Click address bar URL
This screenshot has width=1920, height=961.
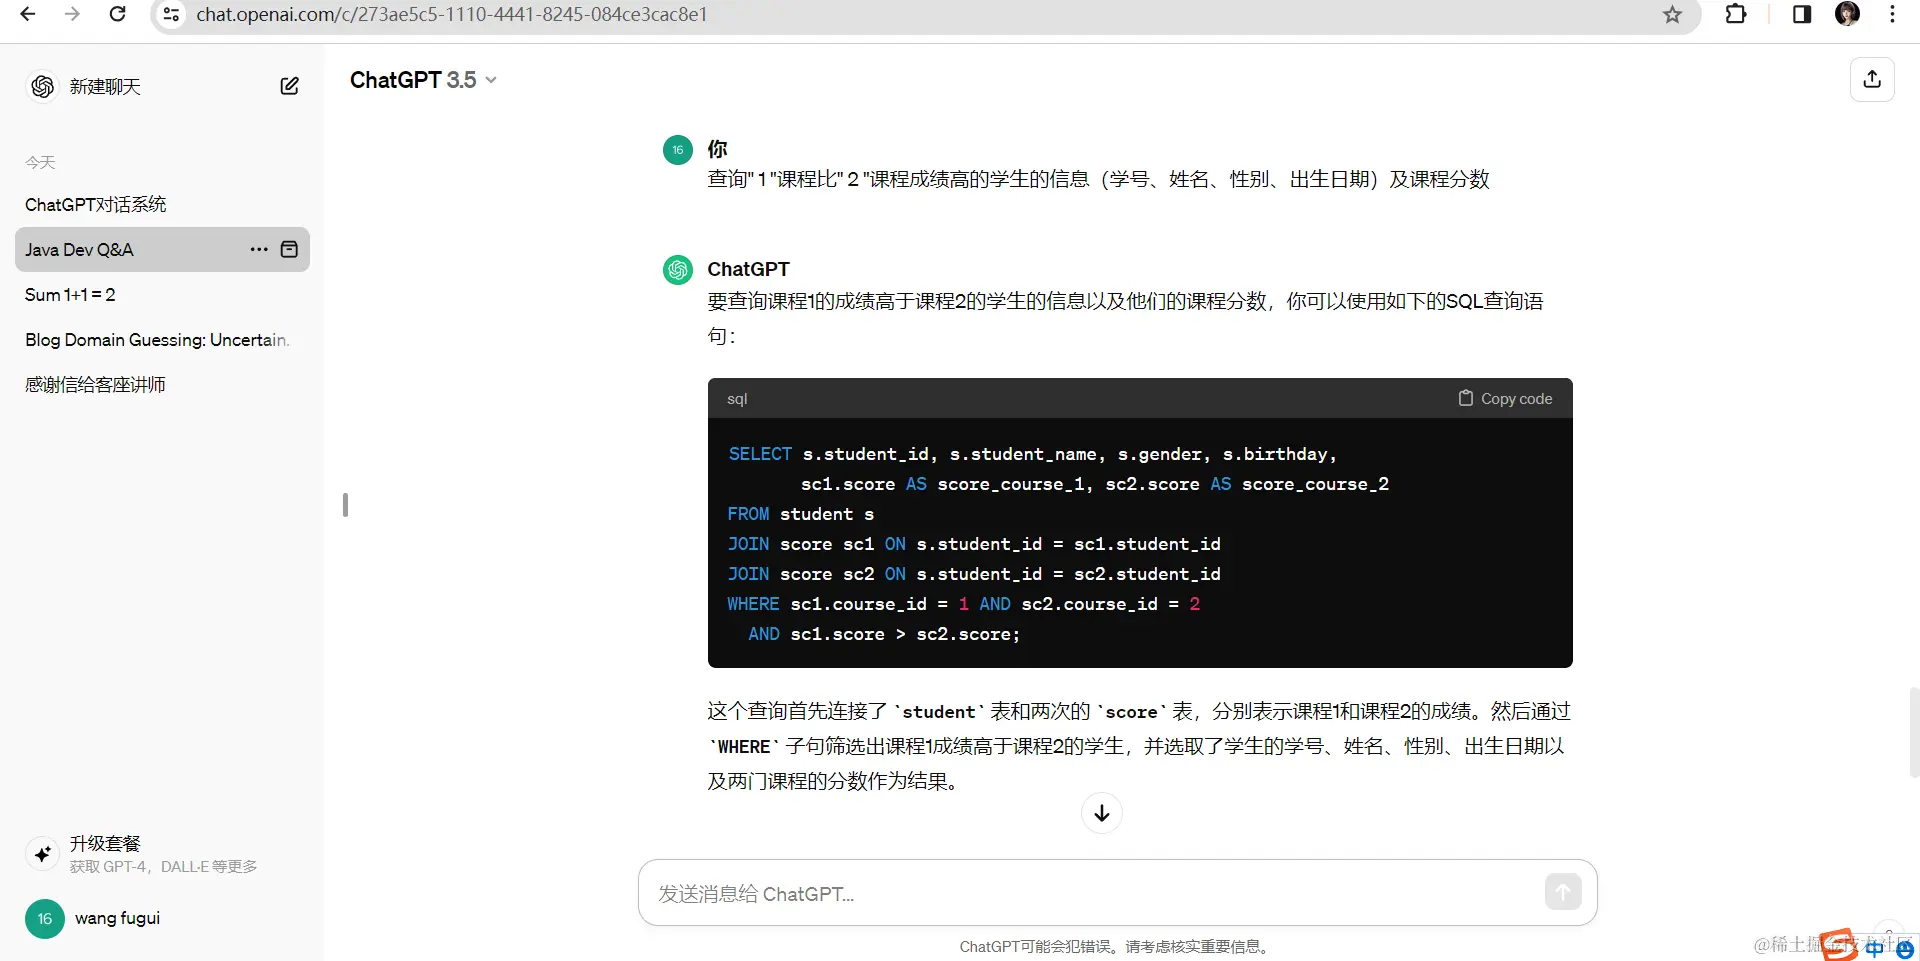coord(452,14)
